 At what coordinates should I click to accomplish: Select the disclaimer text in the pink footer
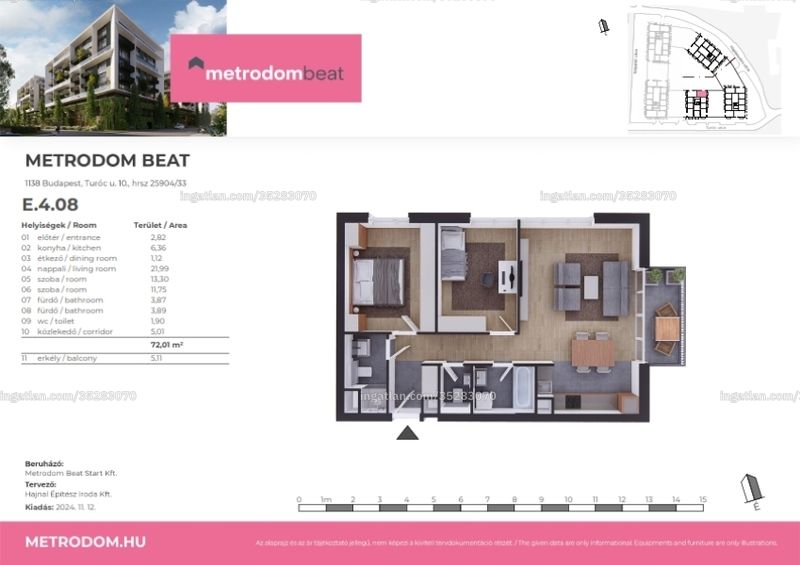click(517, 543)
